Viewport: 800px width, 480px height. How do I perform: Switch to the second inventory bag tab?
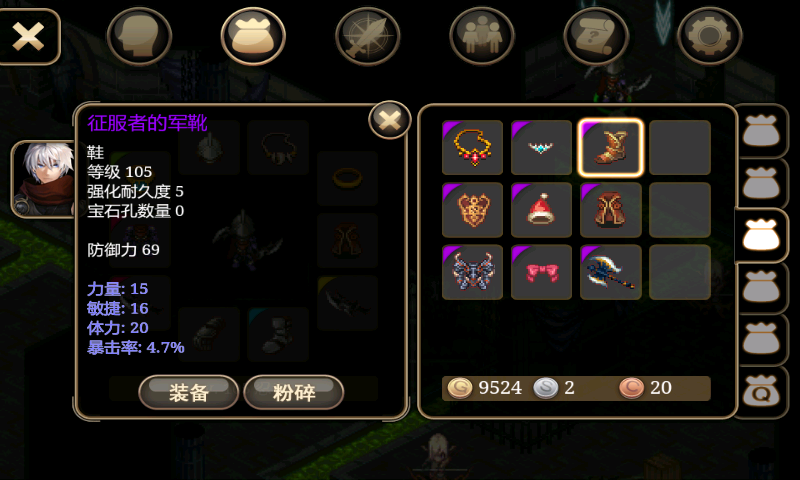[761, 183]
